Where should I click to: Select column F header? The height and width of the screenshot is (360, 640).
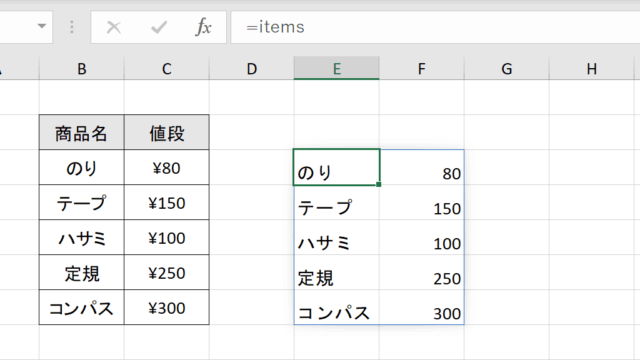pos(422,68)
